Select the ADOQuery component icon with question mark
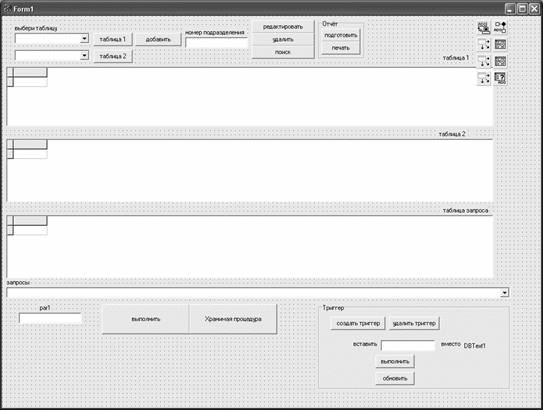 click(x=500, y=78)
